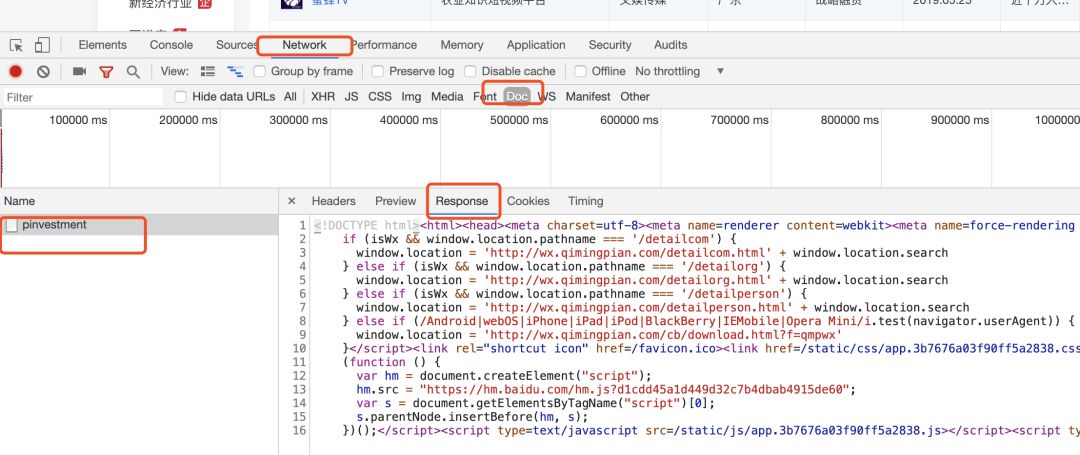The height and width of the screenshot is (455, 1080).
Task: Open the Elements panel tab
Action: click(x=103, y=45)
